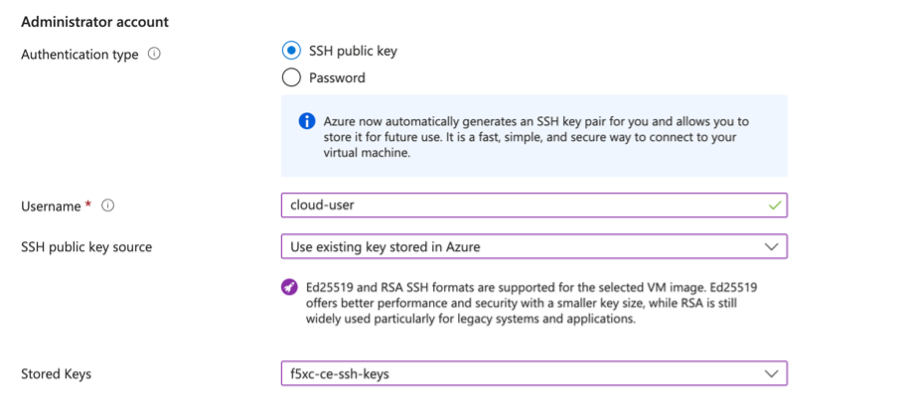The height and width of the screenshot is (412, 910).
Task: Click the 'Password' option label text
Action: (337, 77)
